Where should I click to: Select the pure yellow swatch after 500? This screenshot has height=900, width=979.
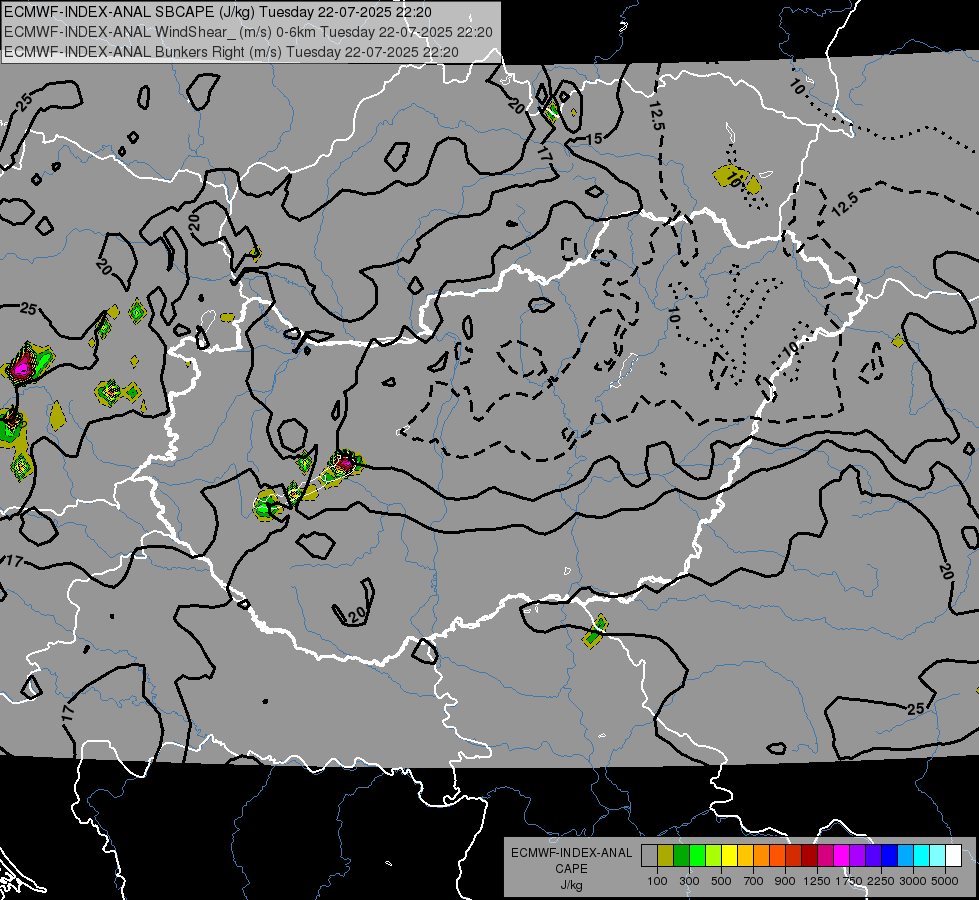729,856
